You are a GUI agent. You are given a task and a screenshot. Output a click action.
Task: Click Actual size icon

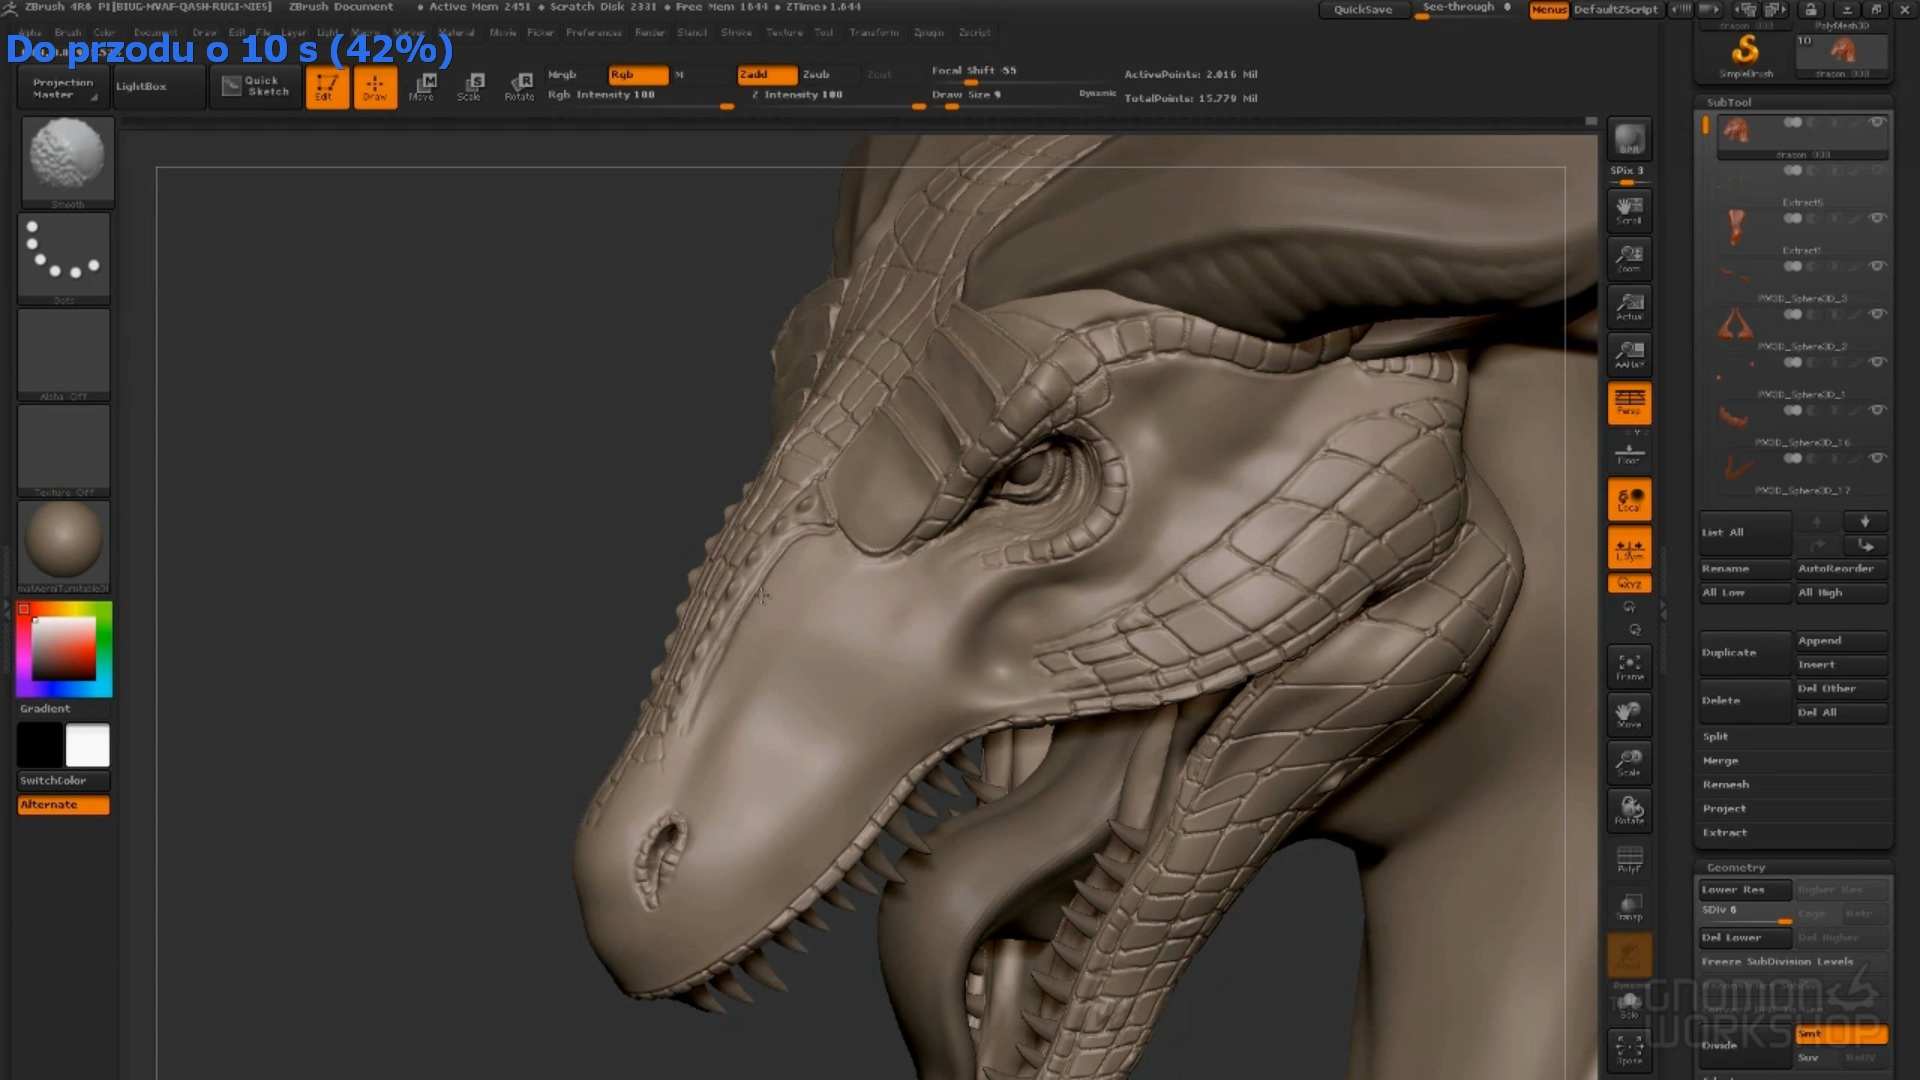1629,307
